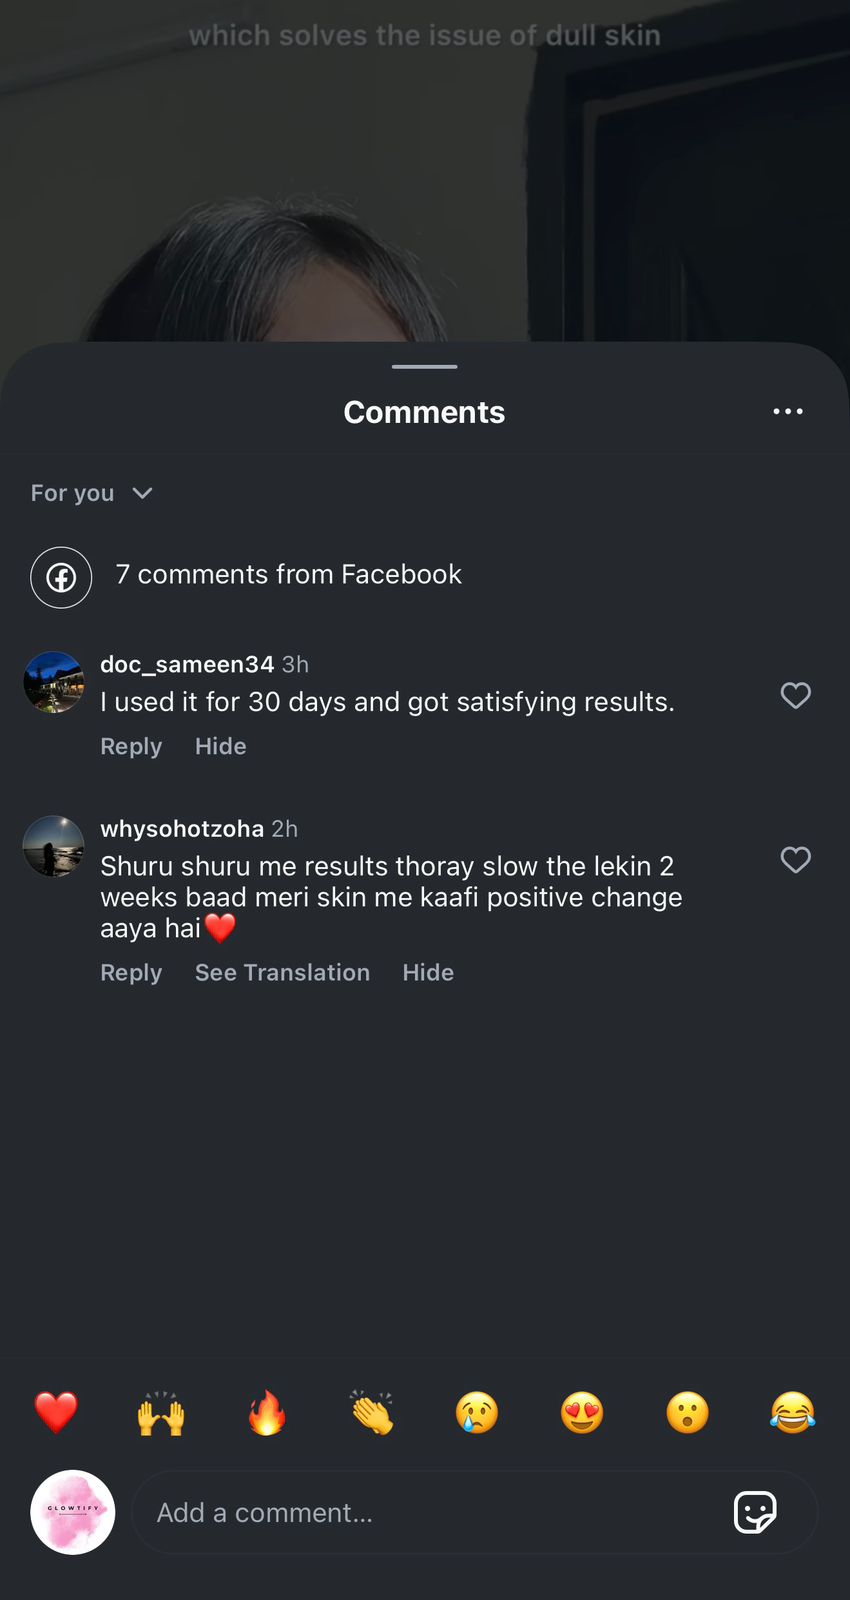
Task: Open the 7 comments from Facebook
Action: tap(288, 575)
